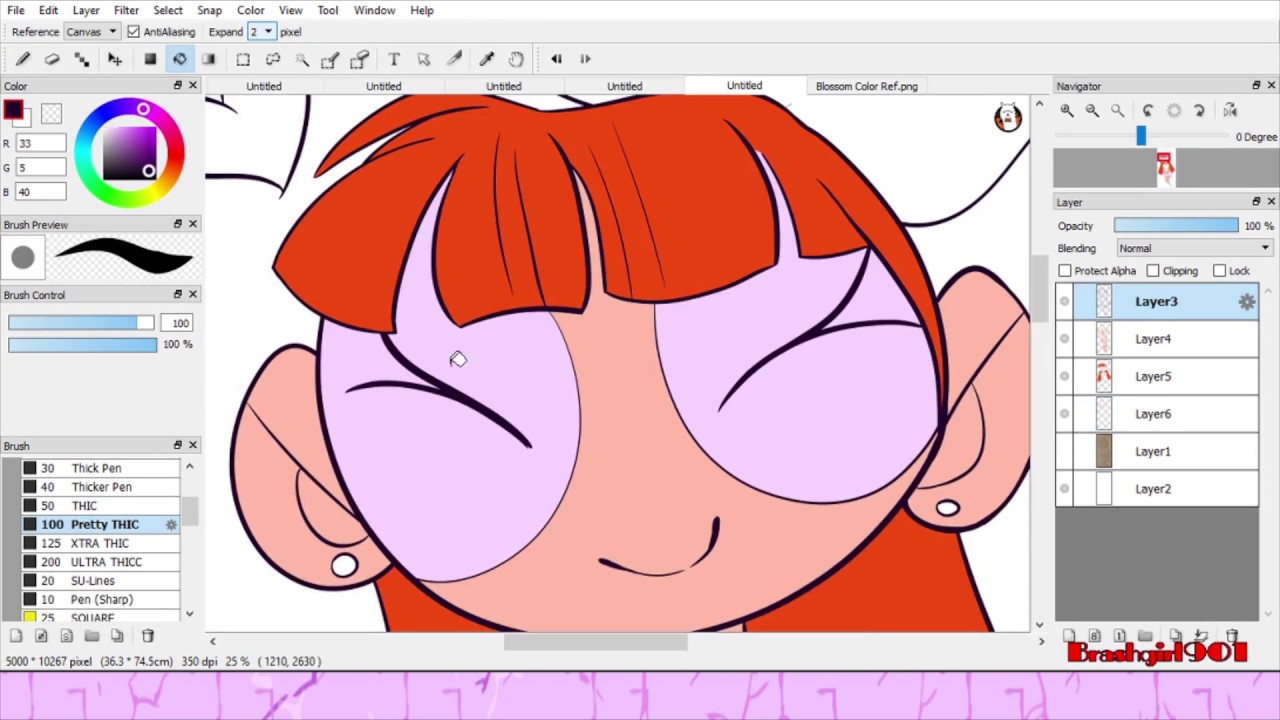1280x720 pixels.
Task: Toggle visibility of Layer2
Action: pyautogui.click(x=1064, y=489)
